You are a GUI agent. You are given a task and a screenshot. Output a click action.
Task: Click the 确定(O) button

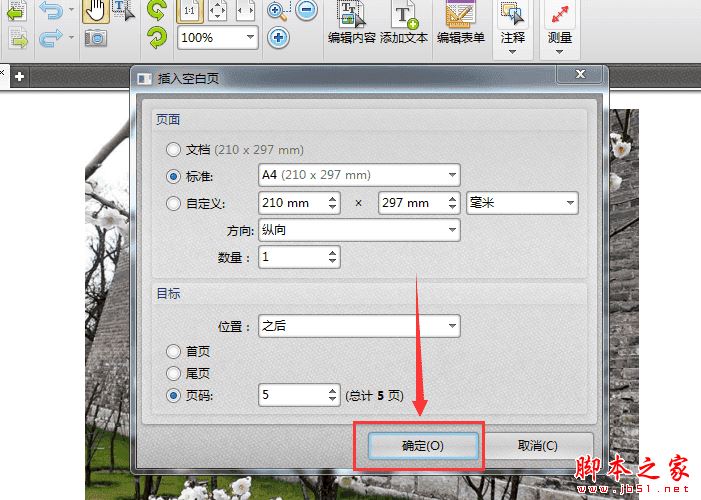[423, 445]
